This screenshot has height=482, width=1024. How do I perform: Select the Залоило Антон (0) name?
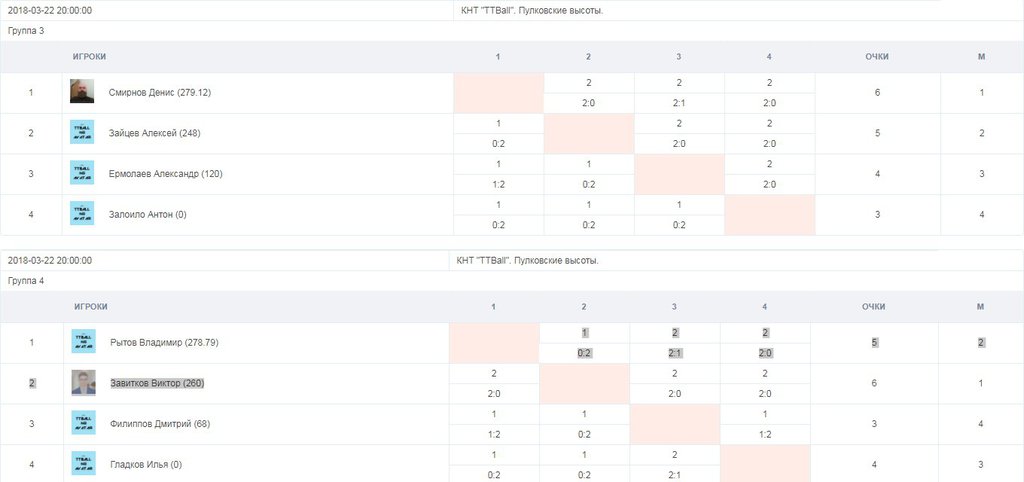point(145,214)
